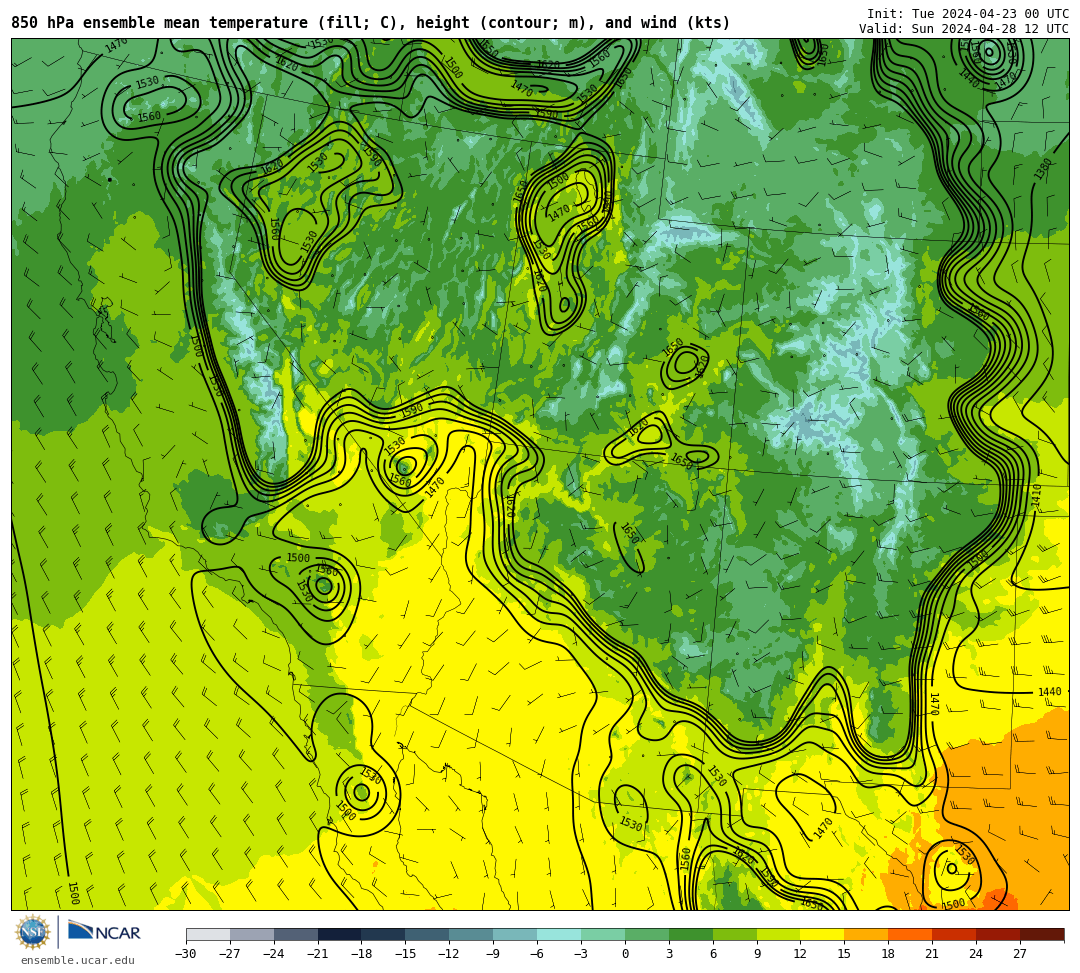Image resolution: width=1080 pixels, height=973 pixels.
Task: Click the 3 colorbar tick label
Action: pos(669,954)
